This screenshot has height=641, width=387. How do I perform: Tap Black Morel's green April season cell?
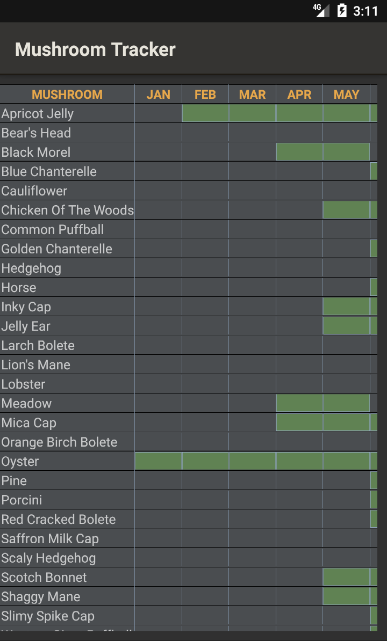[x=299, y=152]
